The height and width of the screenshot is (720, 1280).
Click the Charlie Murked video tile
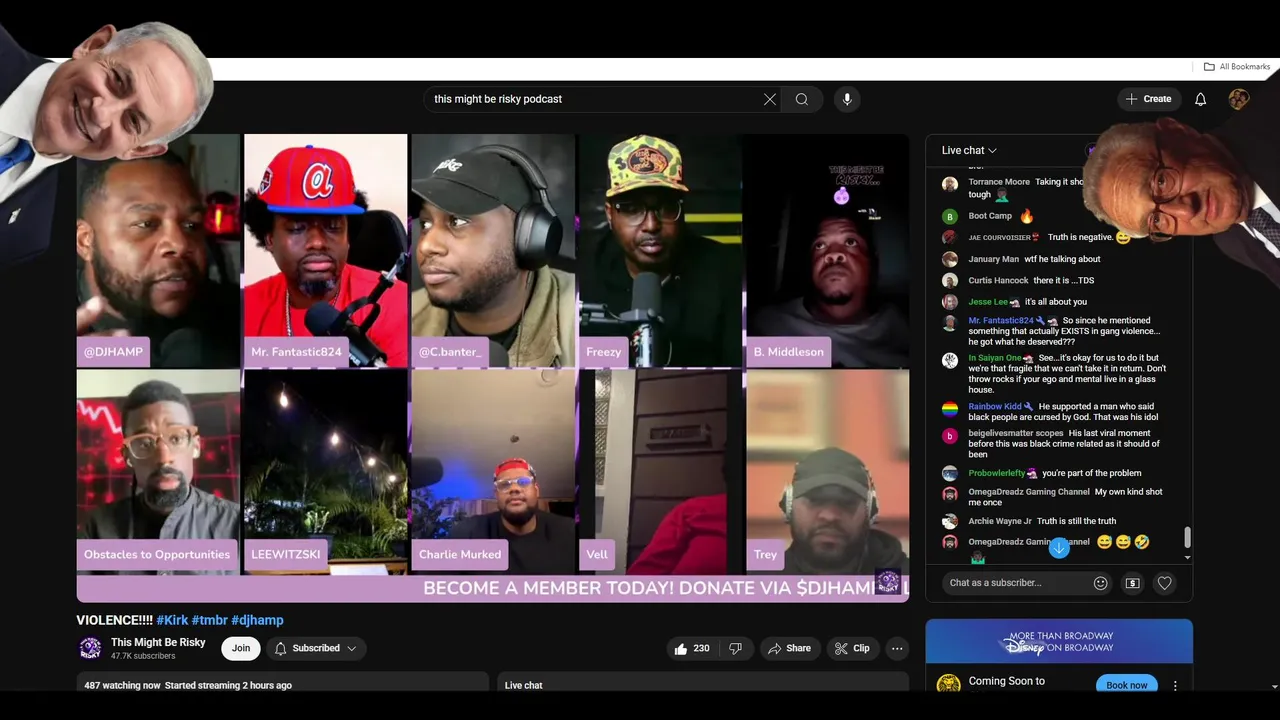(493, 472)
